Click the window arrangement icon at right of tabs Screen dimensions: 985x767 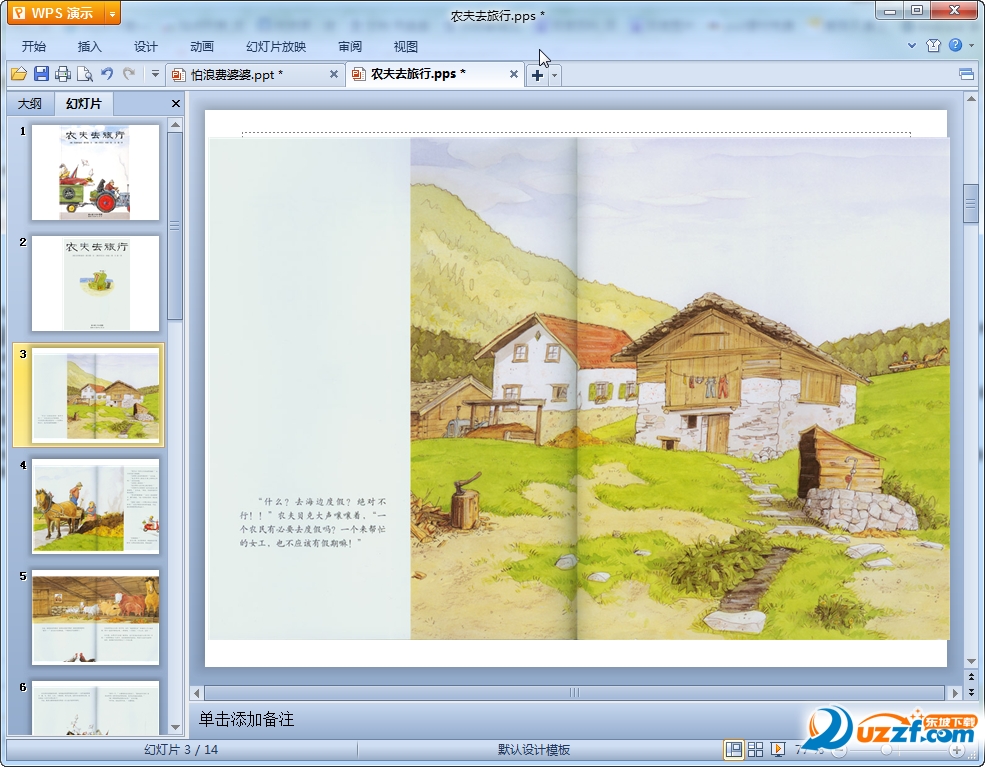967,75
